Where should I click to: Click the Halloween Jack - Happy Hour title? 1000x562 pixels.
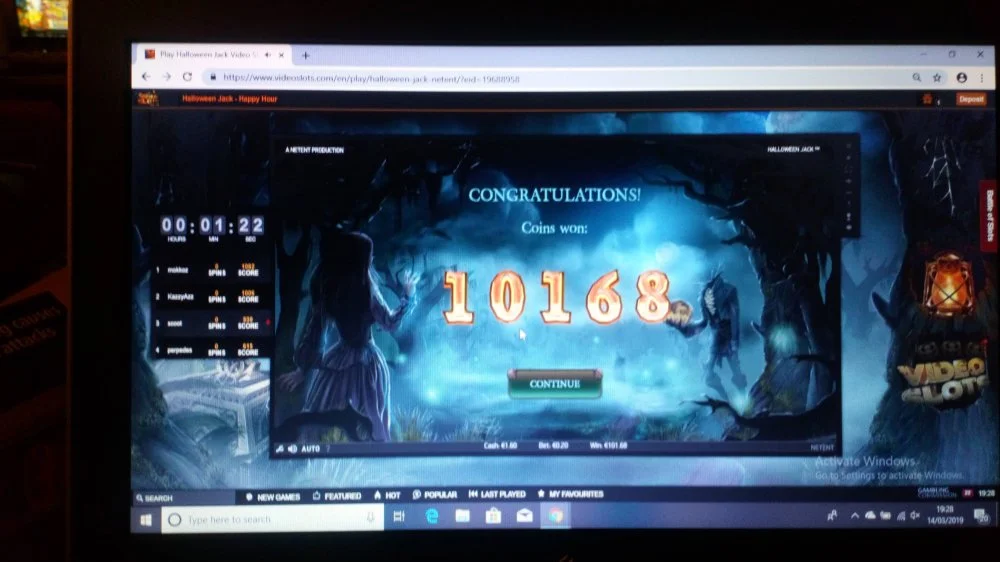230,99
